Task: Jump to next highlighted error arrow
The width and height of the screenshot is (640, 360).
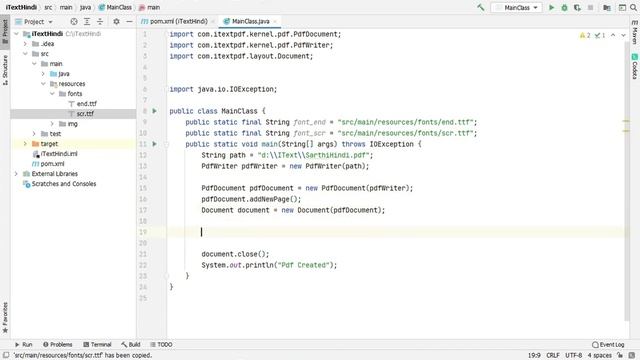Action: [x=623, y=36]
